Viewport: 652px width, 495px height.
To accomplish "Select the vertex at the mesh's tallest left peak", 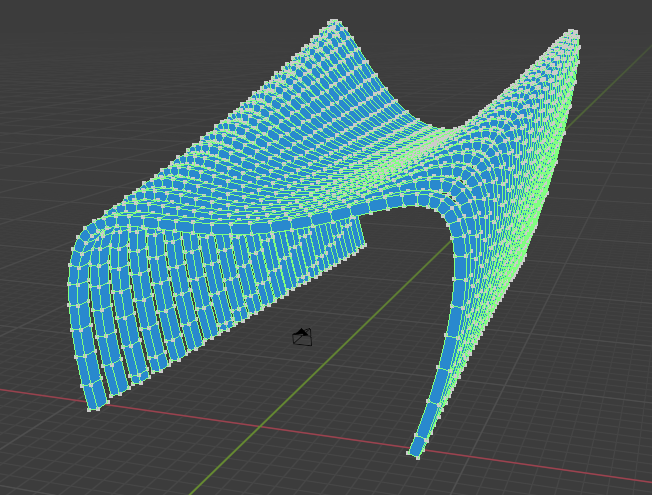I will [334, 21].
